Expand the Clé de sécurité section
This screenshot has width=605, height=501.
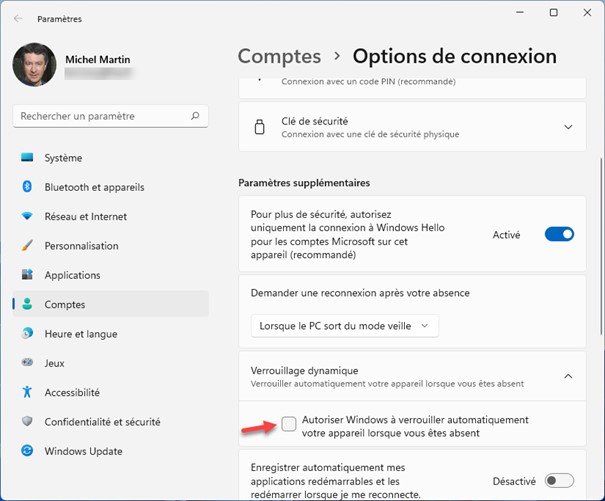pyautogui.click(x=568, y=127)
